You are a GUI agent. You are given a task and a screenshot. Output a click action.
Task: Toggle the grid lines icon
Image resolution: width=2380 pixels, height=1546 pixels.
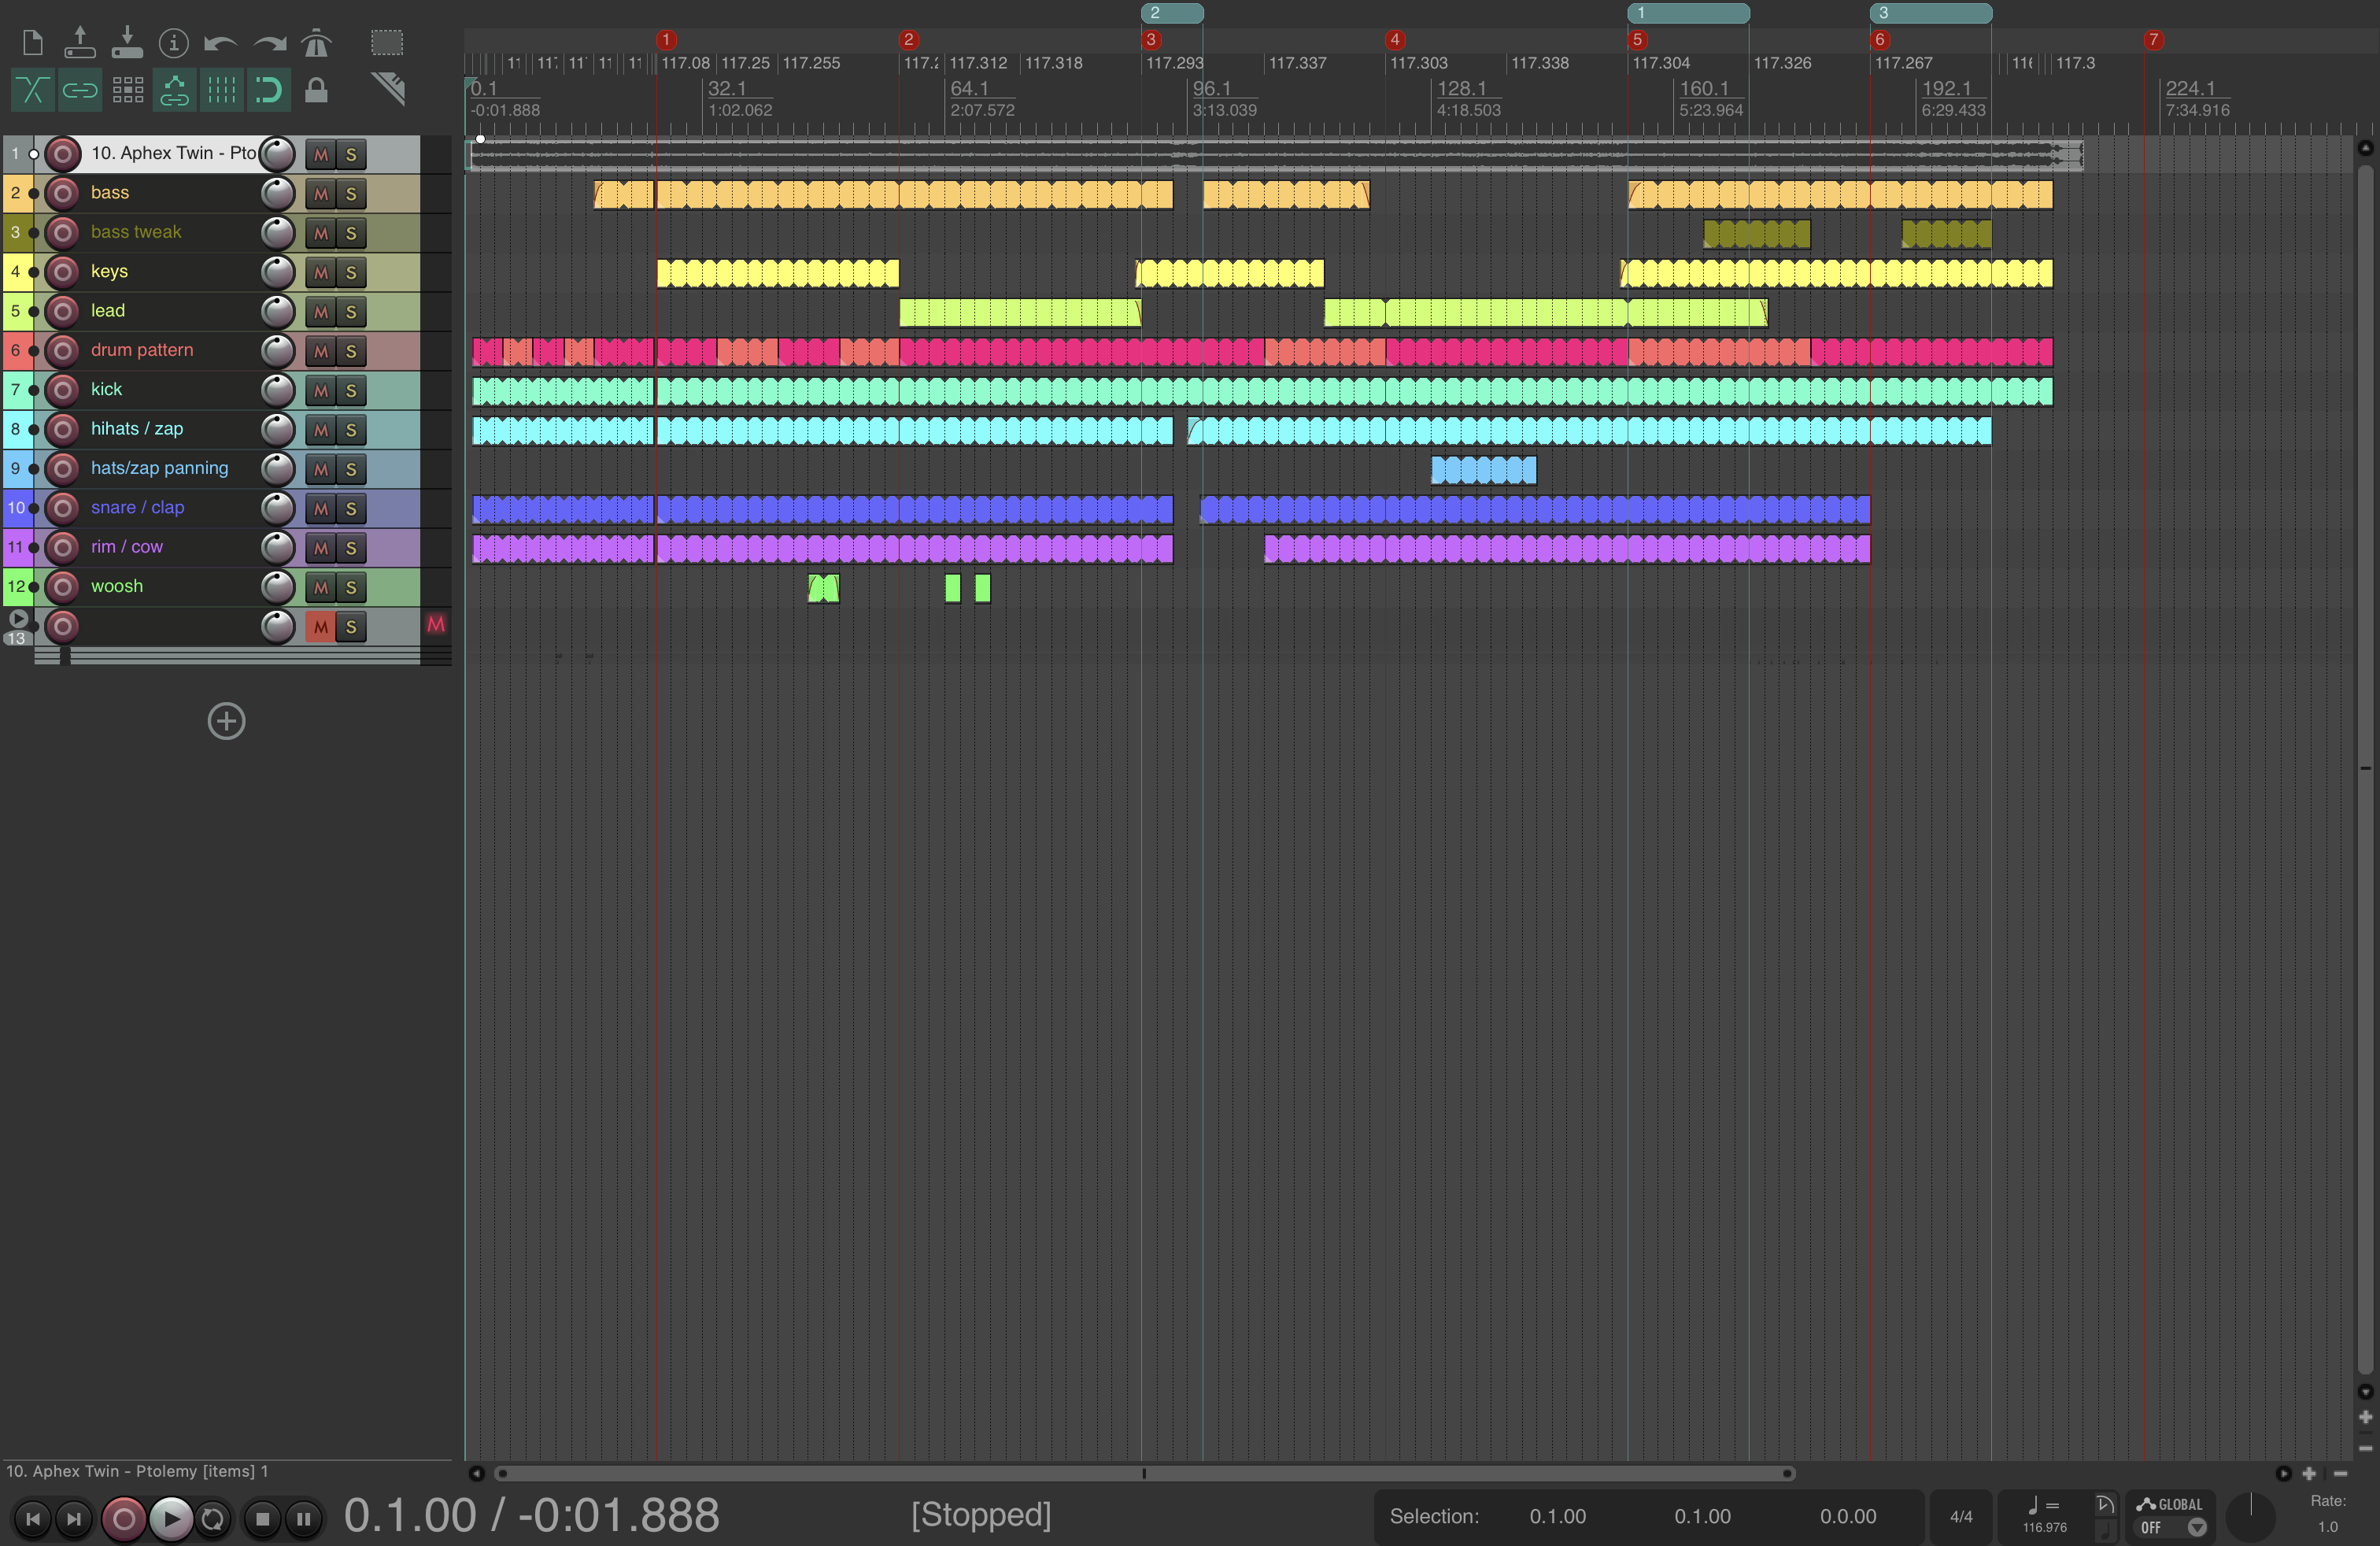point(221,90)
